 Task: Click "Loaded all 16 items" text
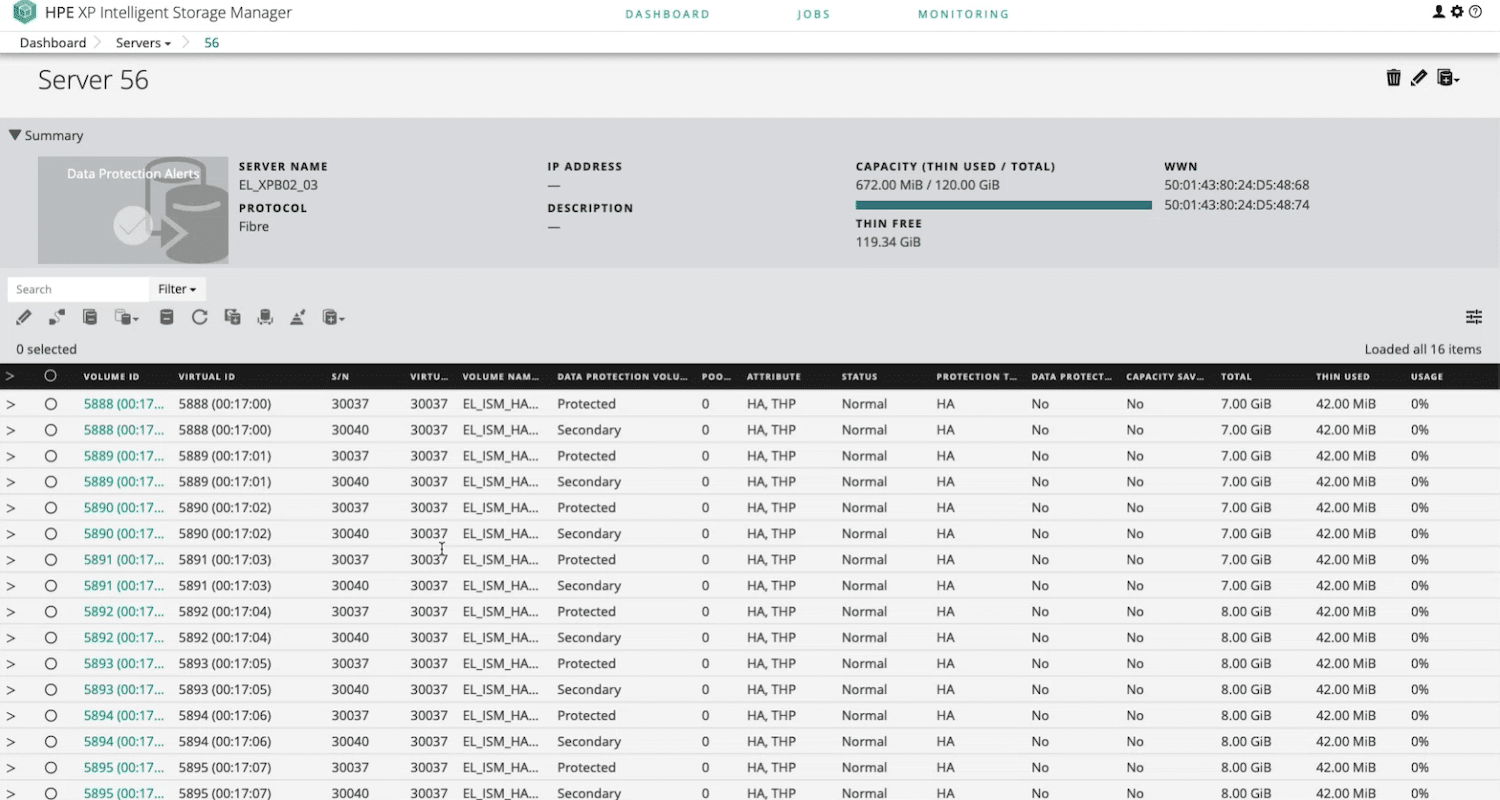(1423, 349)
